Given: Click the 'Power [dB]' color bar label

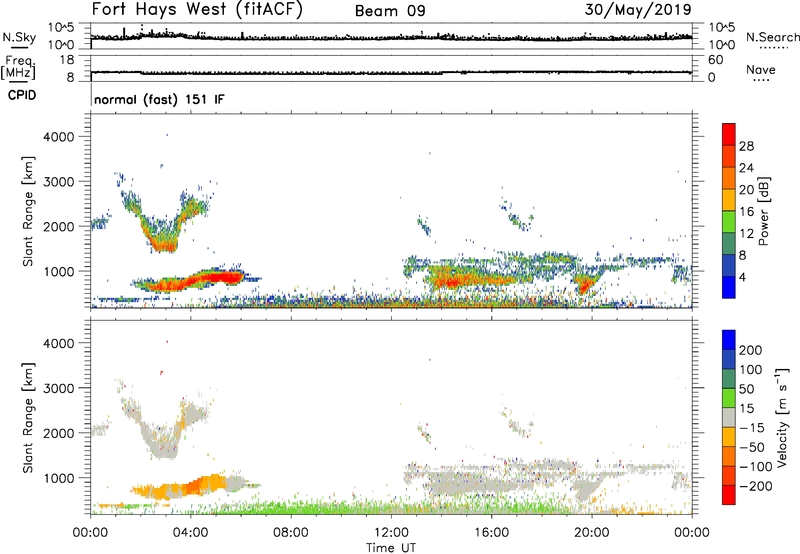Looking at the screenshot, I should [764, 211].
